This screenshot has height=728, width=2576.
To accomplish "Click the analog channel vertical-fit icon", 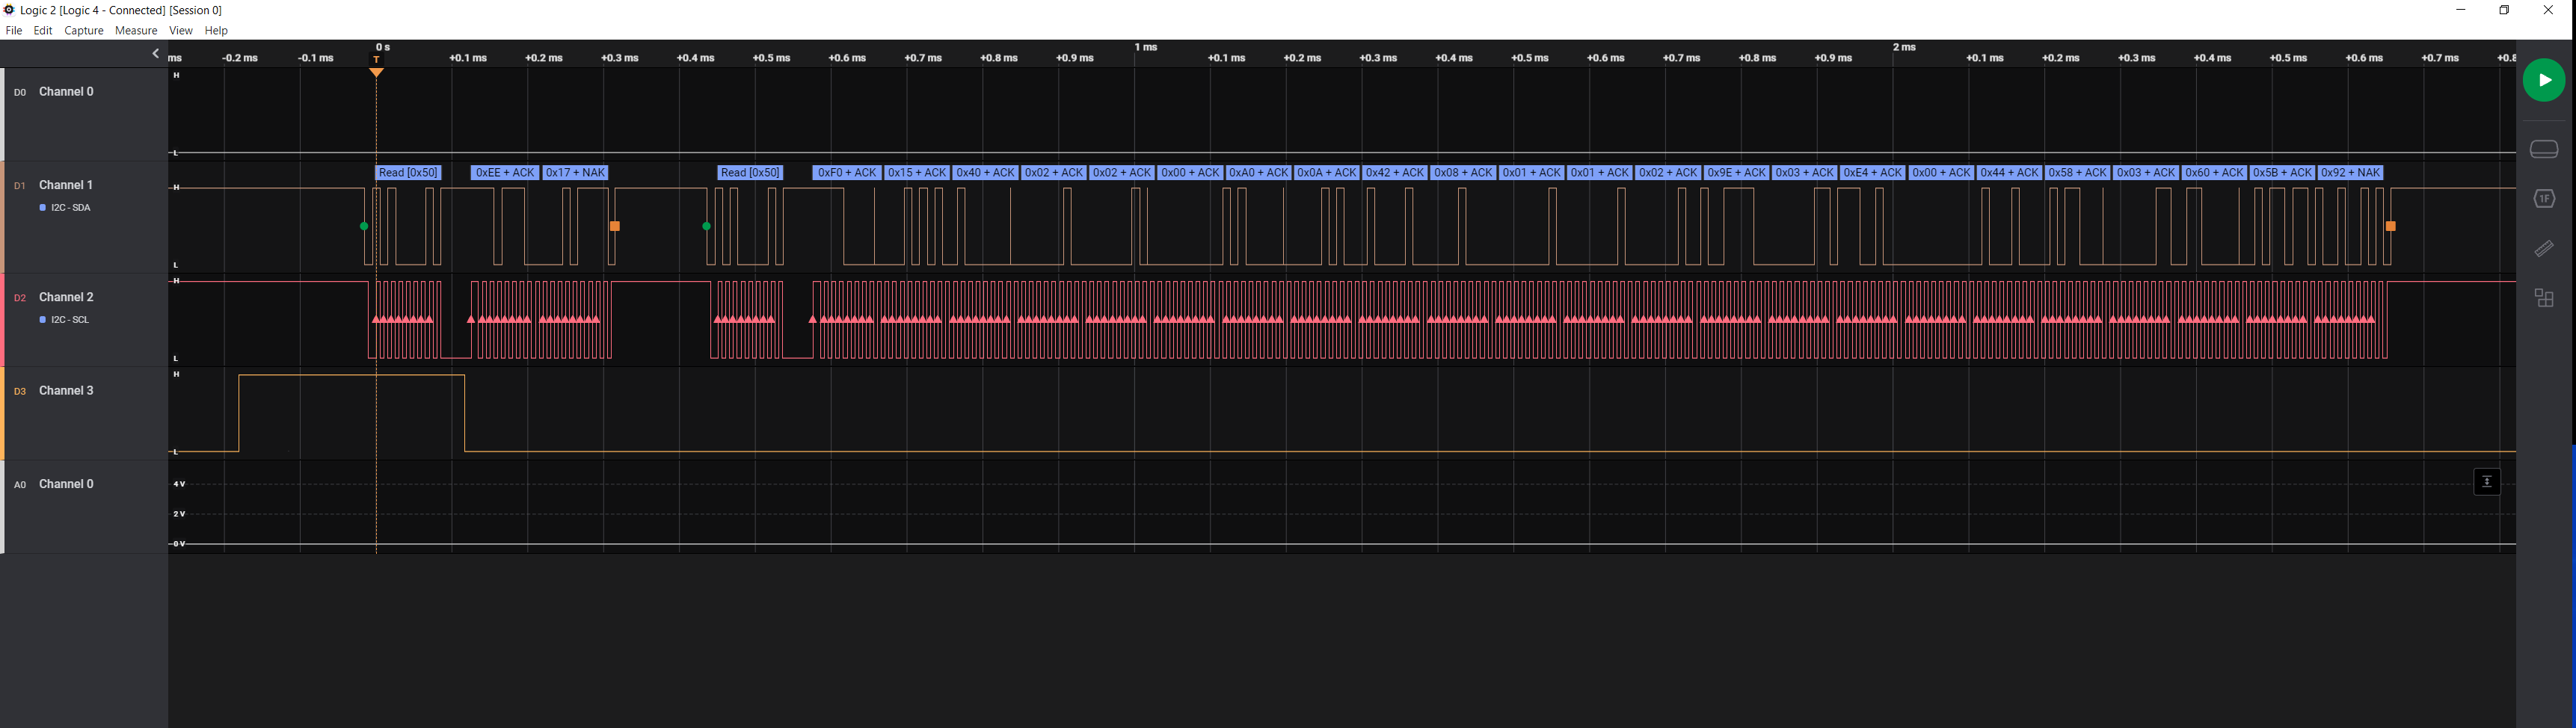I will (2486, 482).
